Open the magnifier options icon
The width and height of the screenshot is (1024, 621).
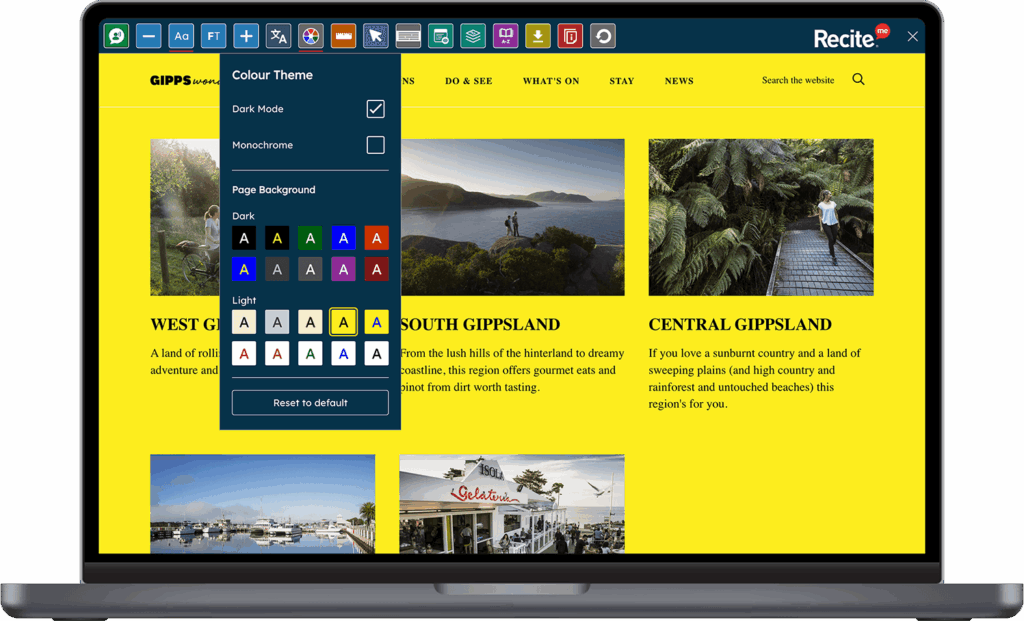440,35
